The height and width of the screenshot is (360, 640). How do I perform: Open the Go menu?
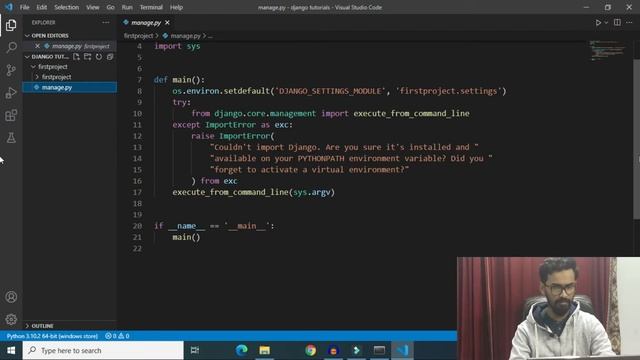111,7
